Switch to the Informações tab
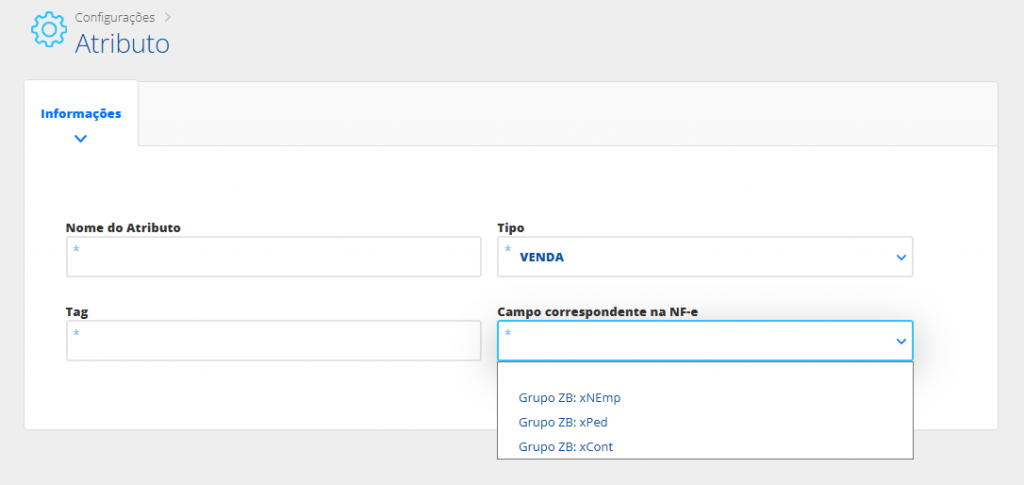Screen dimensions: 1024x485 (x=81, y=113)
